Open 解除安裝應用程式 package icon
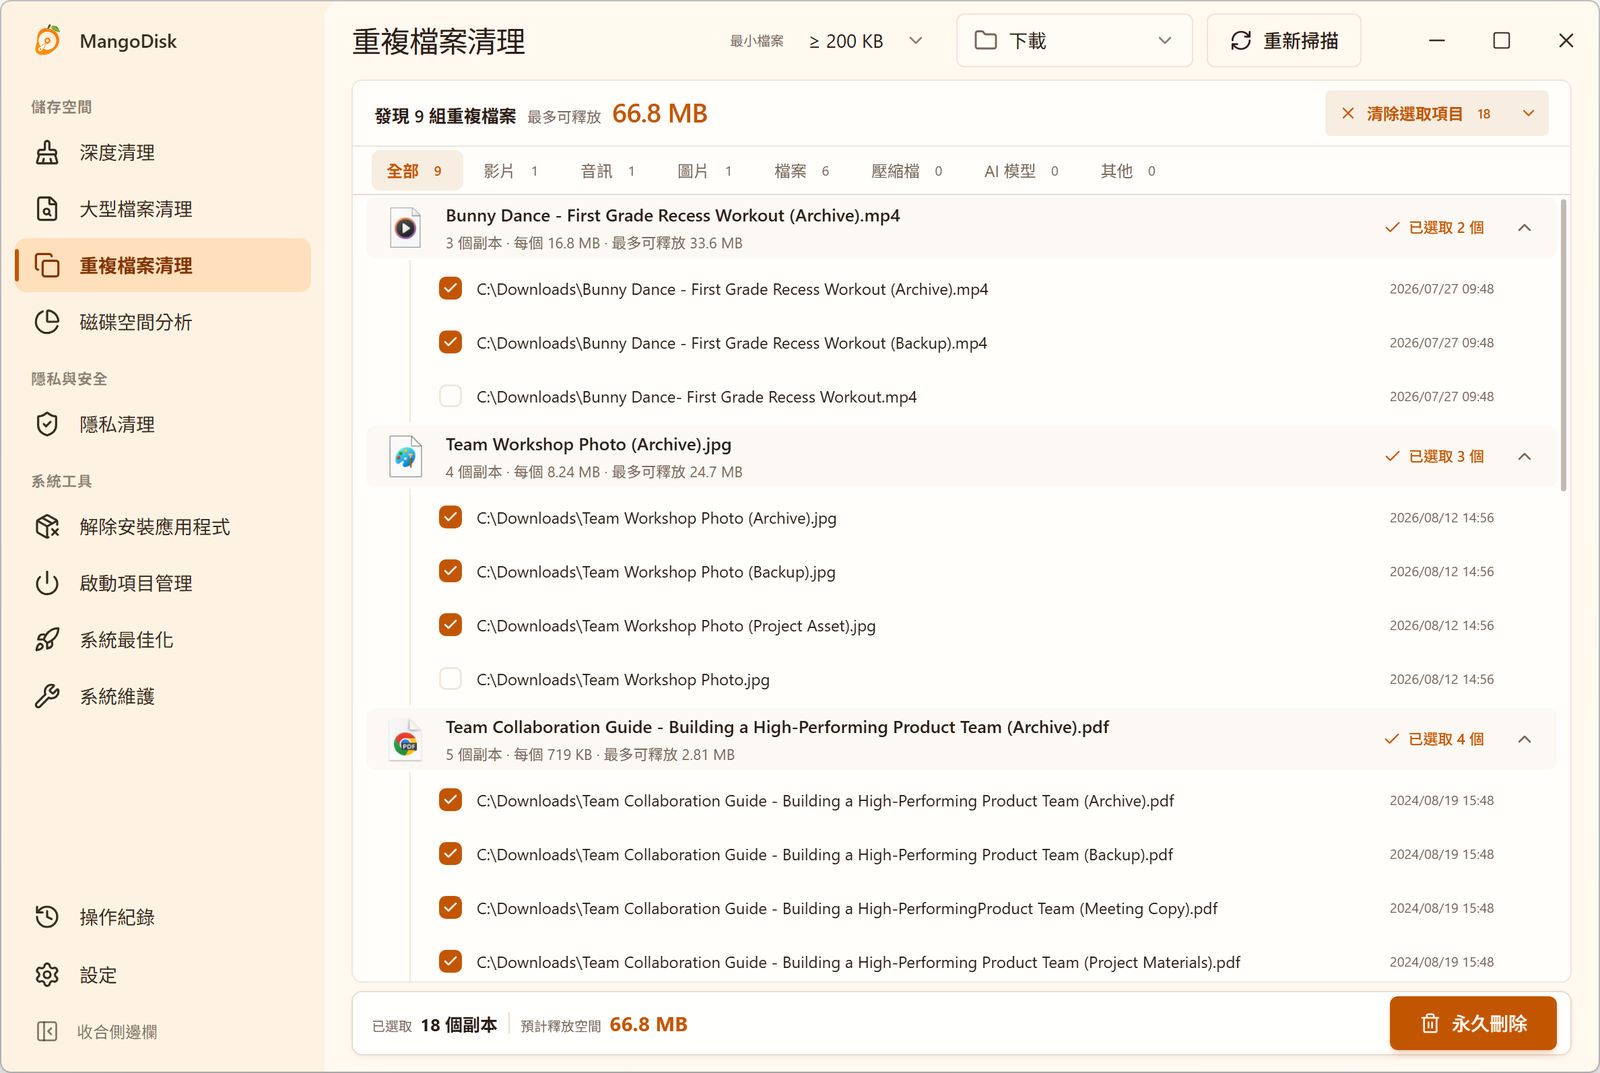The image size is (1600, 1073). coord(47,527)
